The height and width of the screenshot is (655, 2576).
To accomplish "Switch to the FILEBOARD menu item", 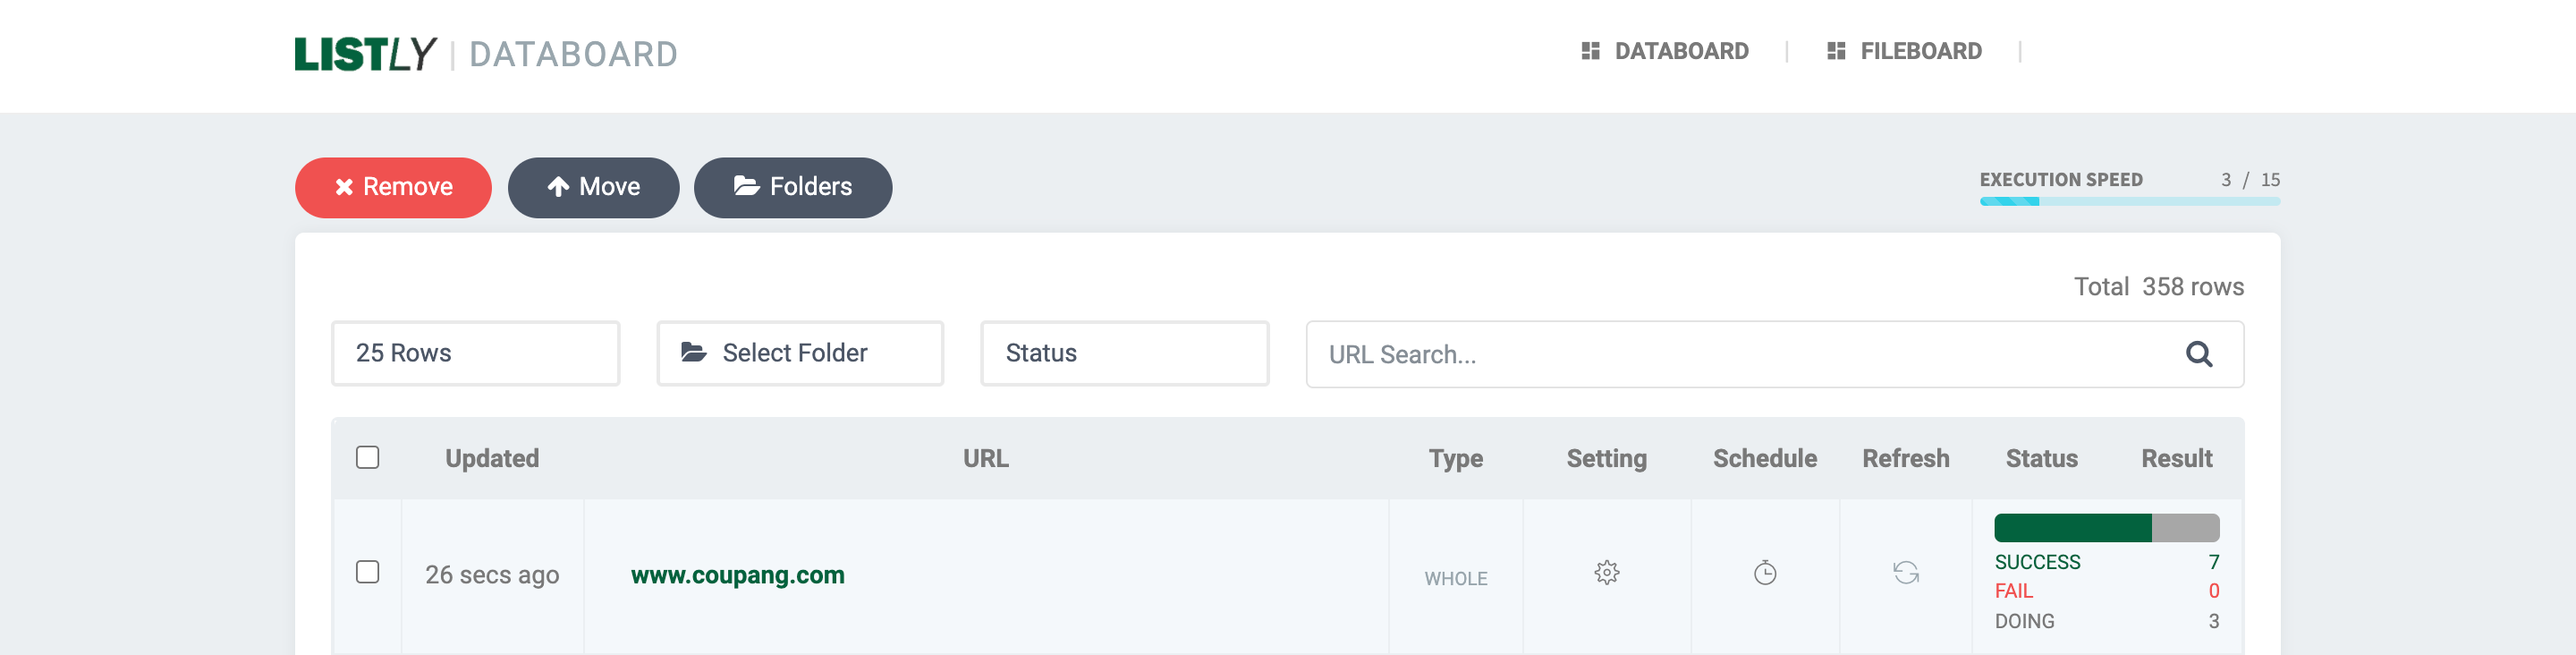I will 1920,51.
